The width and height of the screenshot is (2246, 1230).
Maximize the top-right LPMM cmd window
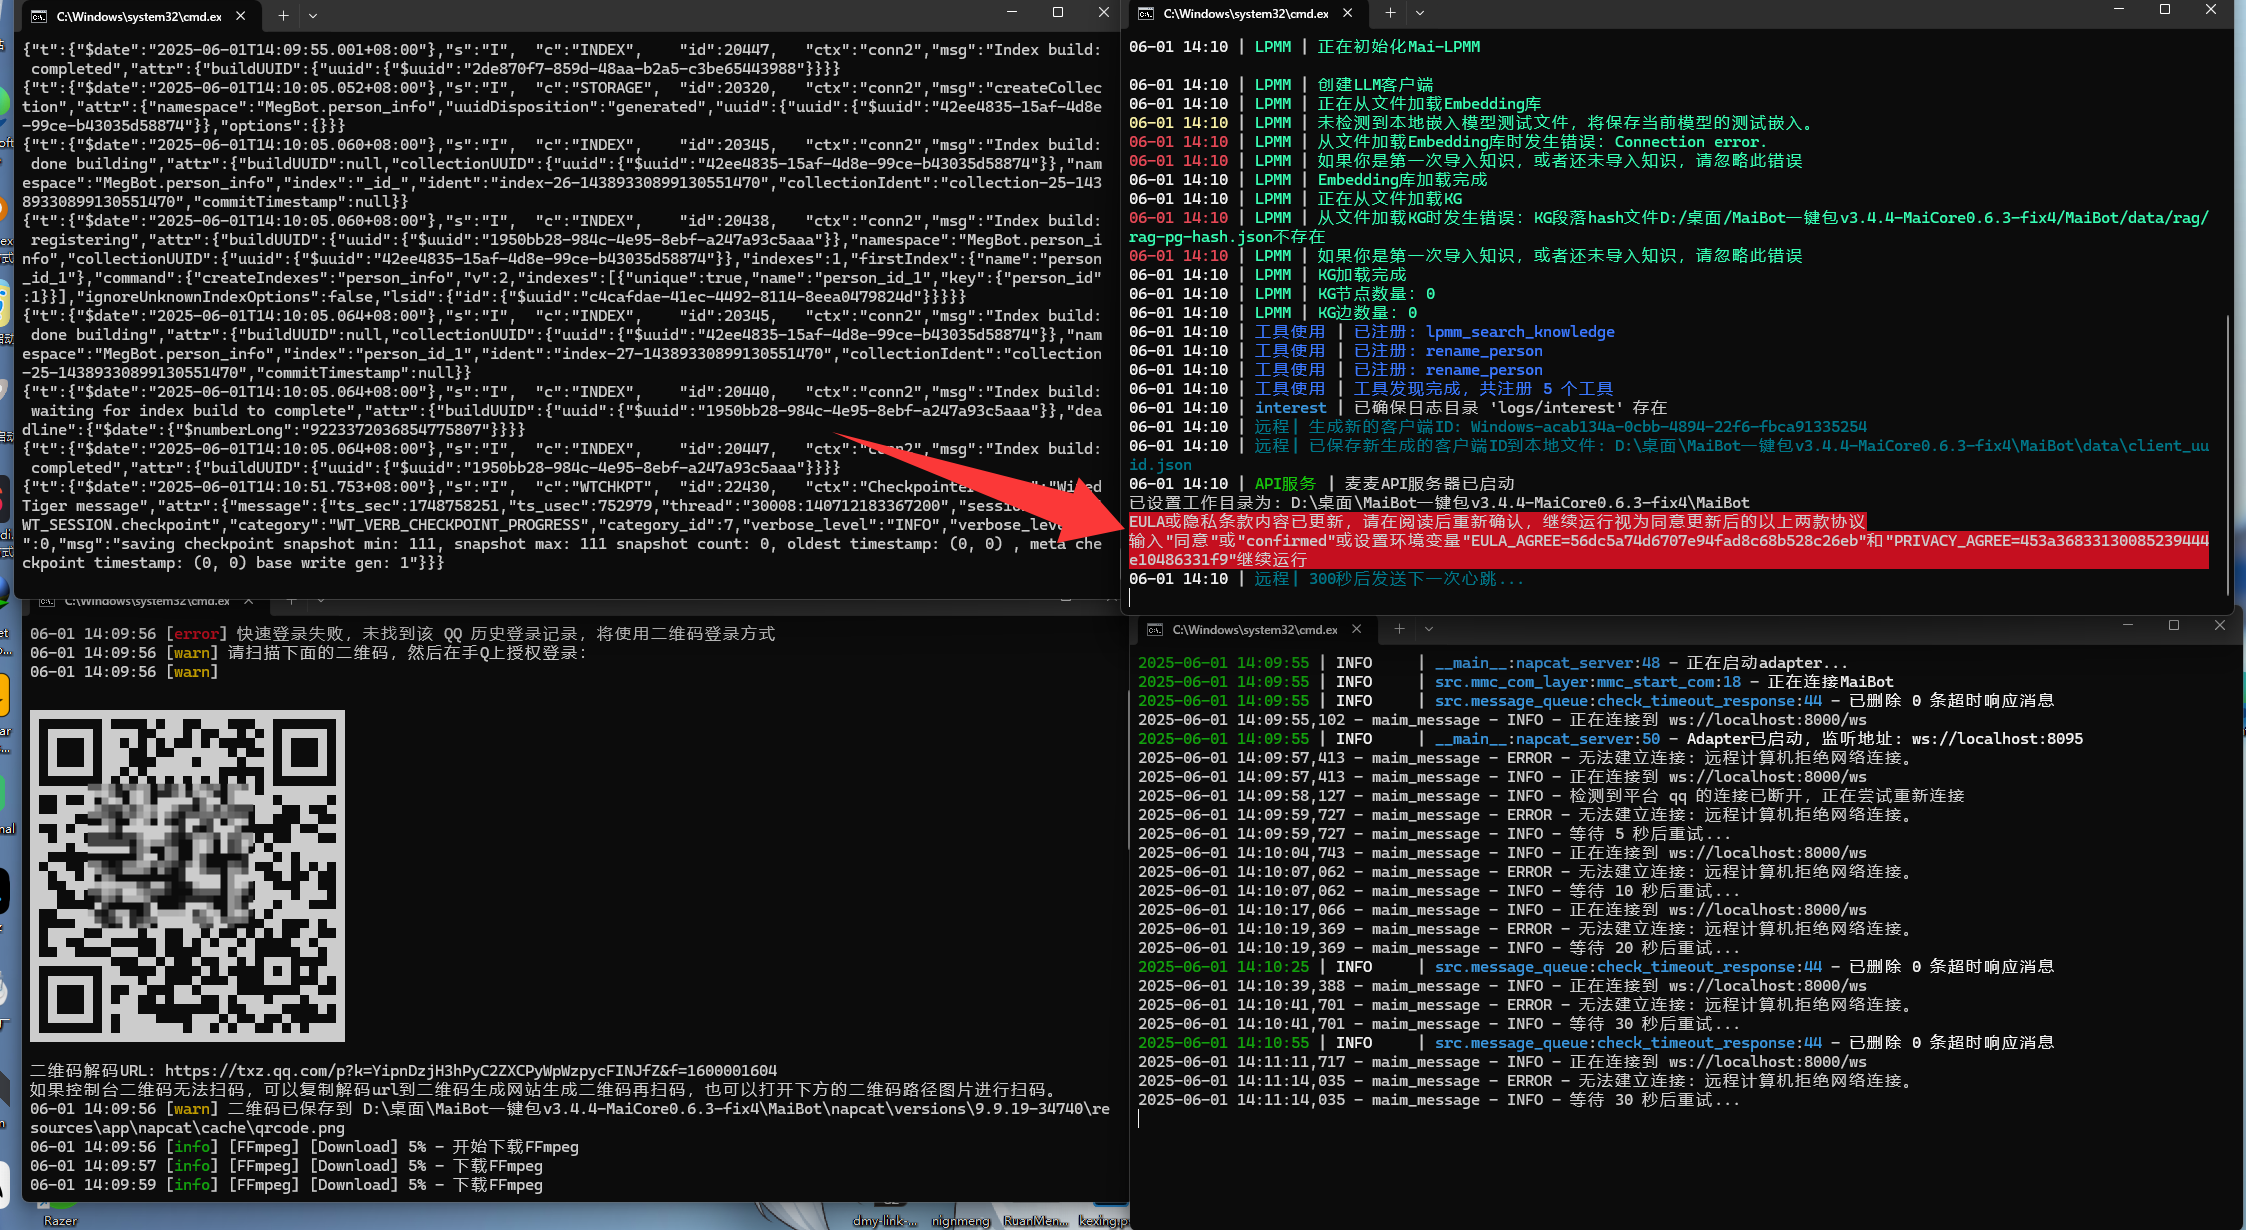coord(2165,9)
